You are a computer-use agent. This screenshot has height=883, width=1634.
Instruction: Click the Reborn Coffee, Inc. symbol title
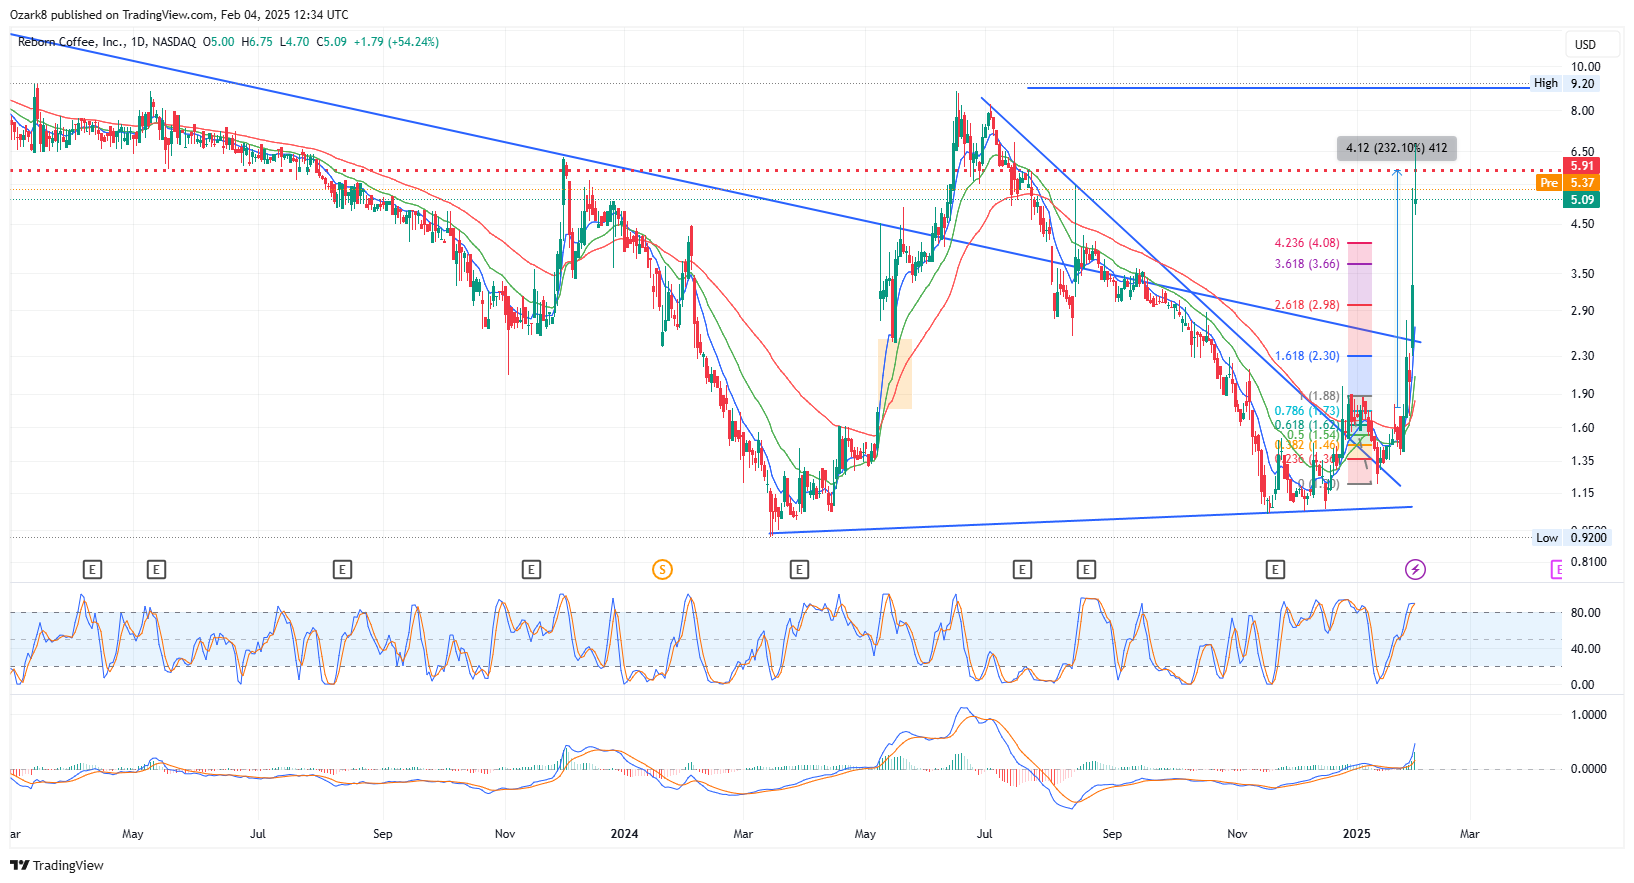(x=72, y=42)
